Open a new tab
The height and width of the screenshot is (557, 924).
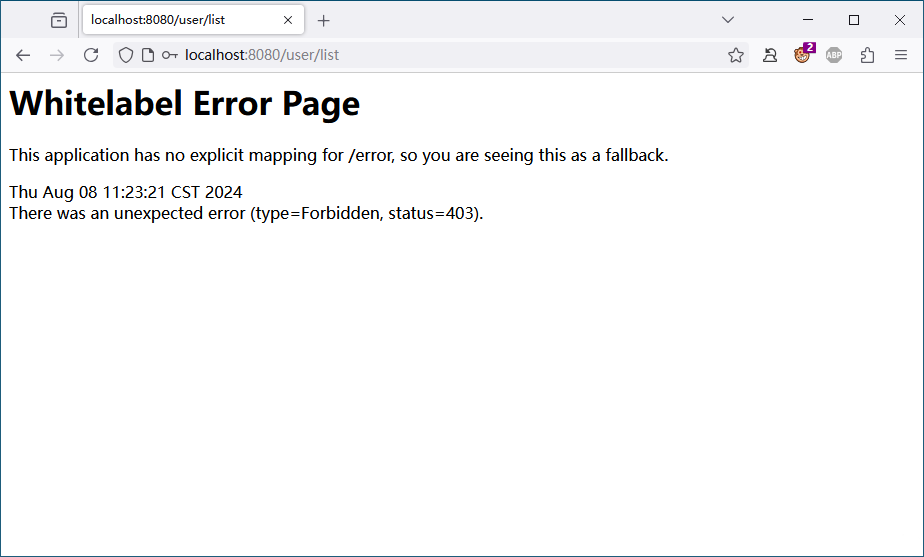point(323,21)
